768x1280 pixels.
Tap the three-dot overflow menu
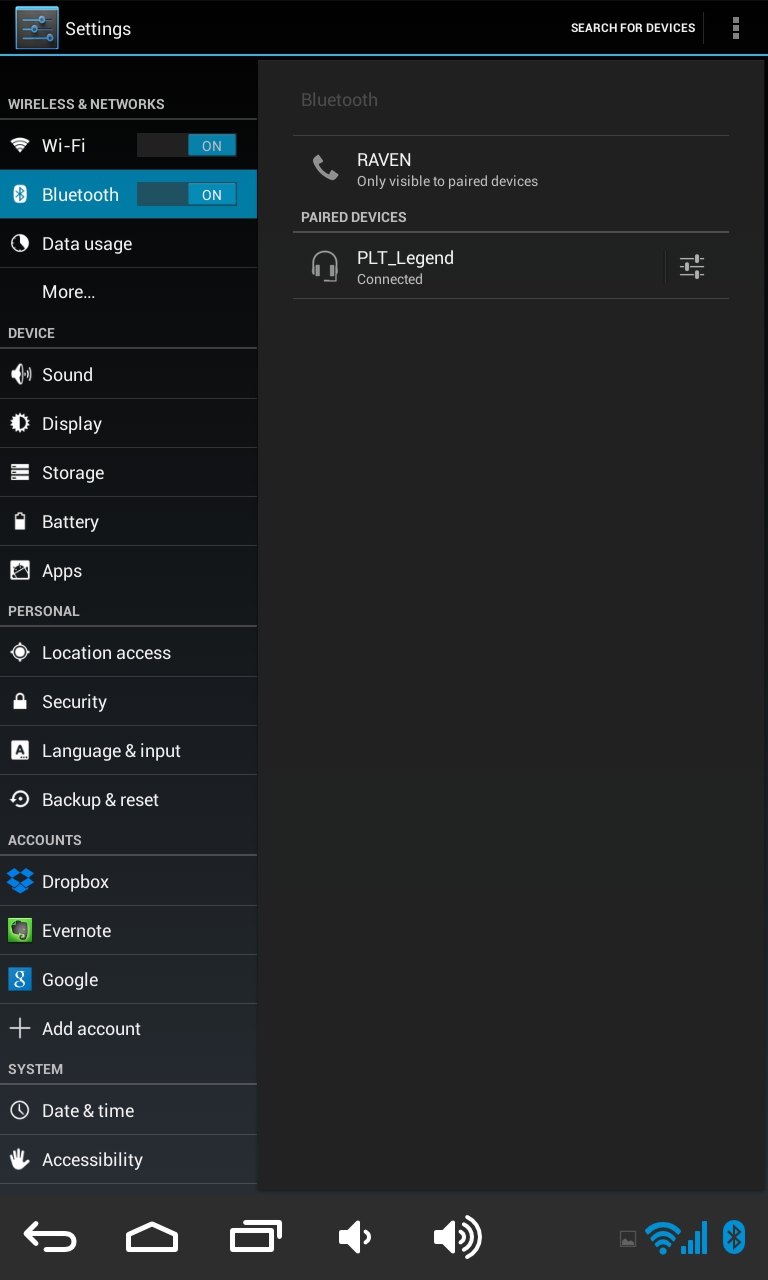(736, 28)
